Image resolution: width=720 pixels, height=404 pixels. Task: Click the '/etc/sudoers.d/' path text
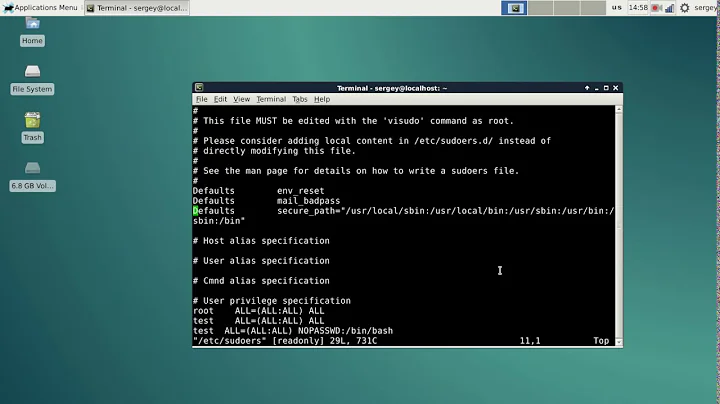pyautogui.click(x=453, y=141)
